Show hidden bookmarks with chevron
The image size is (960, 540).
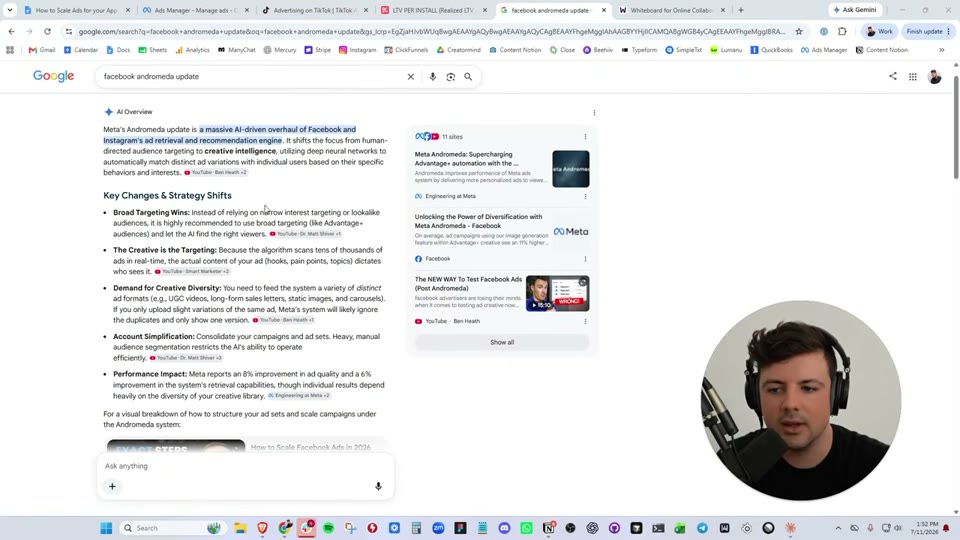(x=942, y=50)
